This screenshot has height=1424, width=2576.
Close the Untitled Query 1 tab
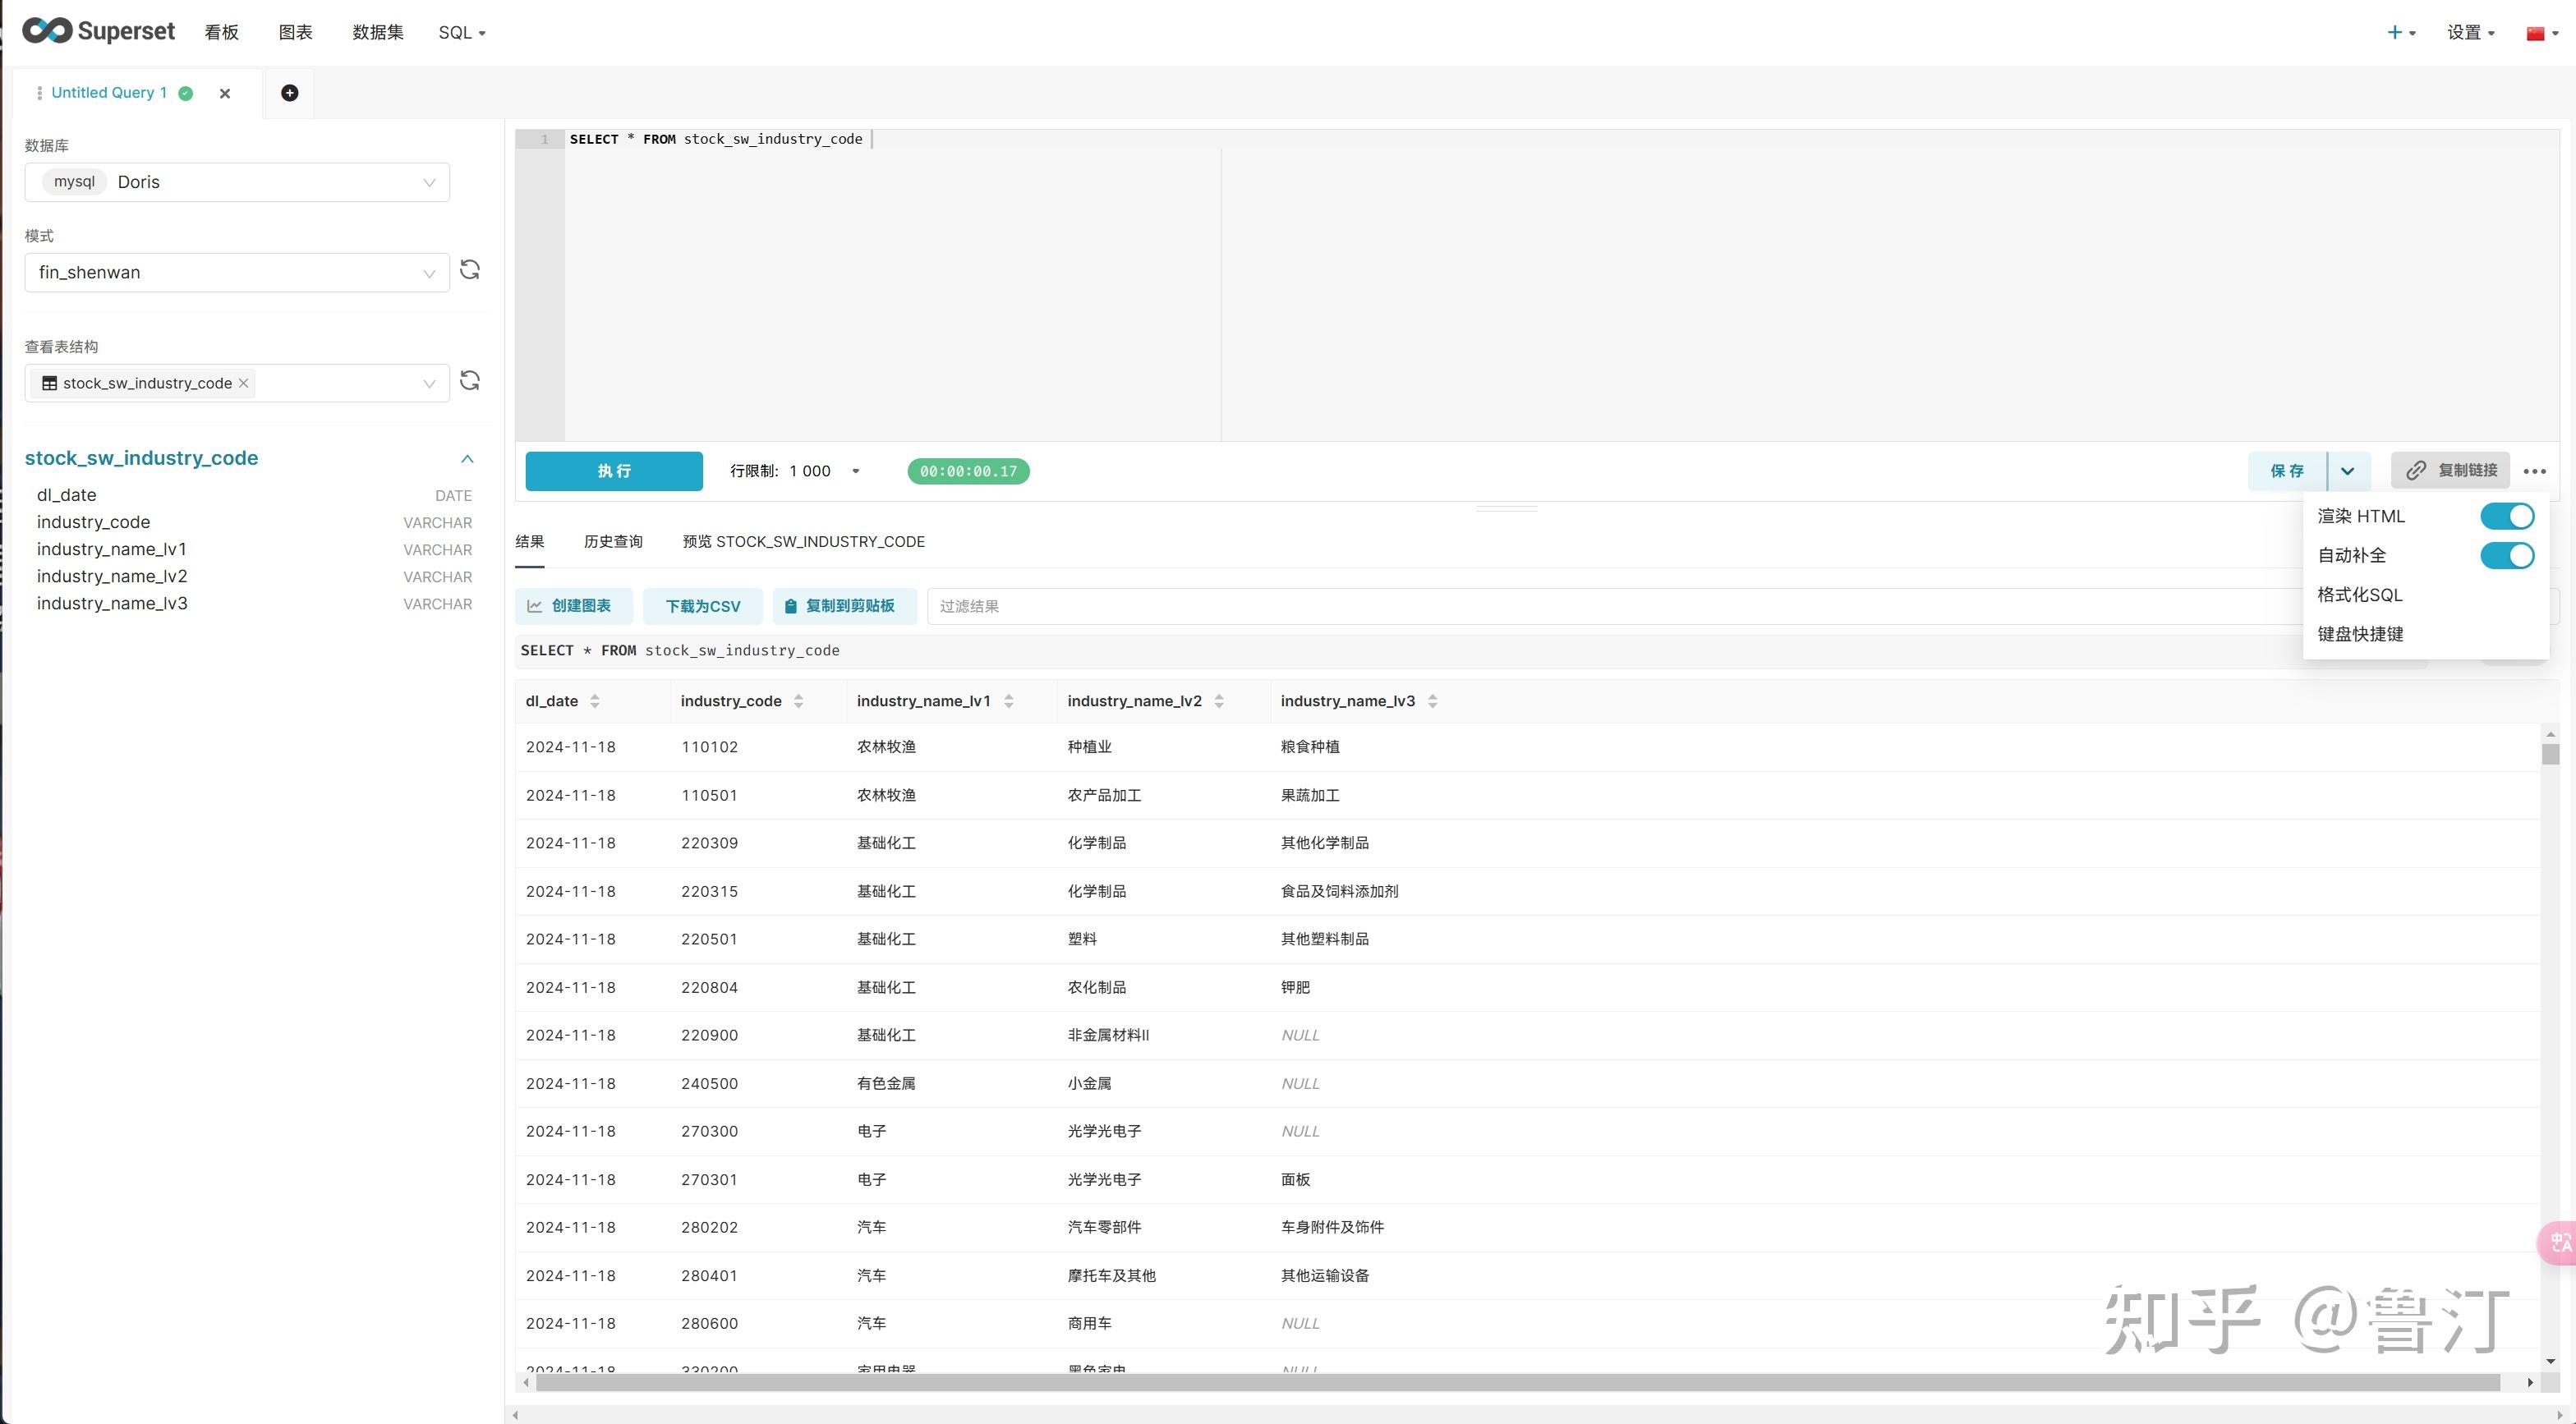224,93
